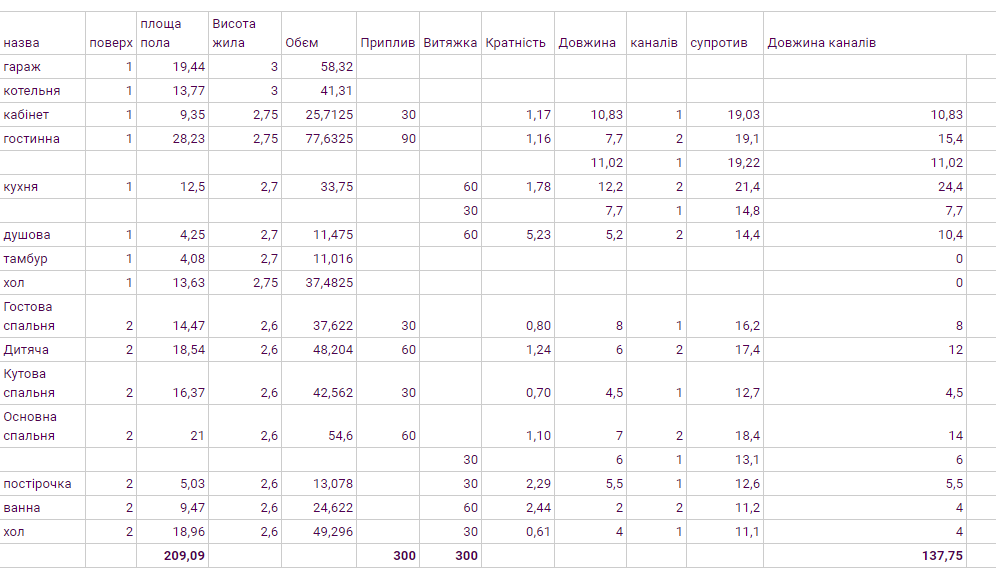Click the 'Витяжка' column header

pyautogui.click(x=450, y=33)
